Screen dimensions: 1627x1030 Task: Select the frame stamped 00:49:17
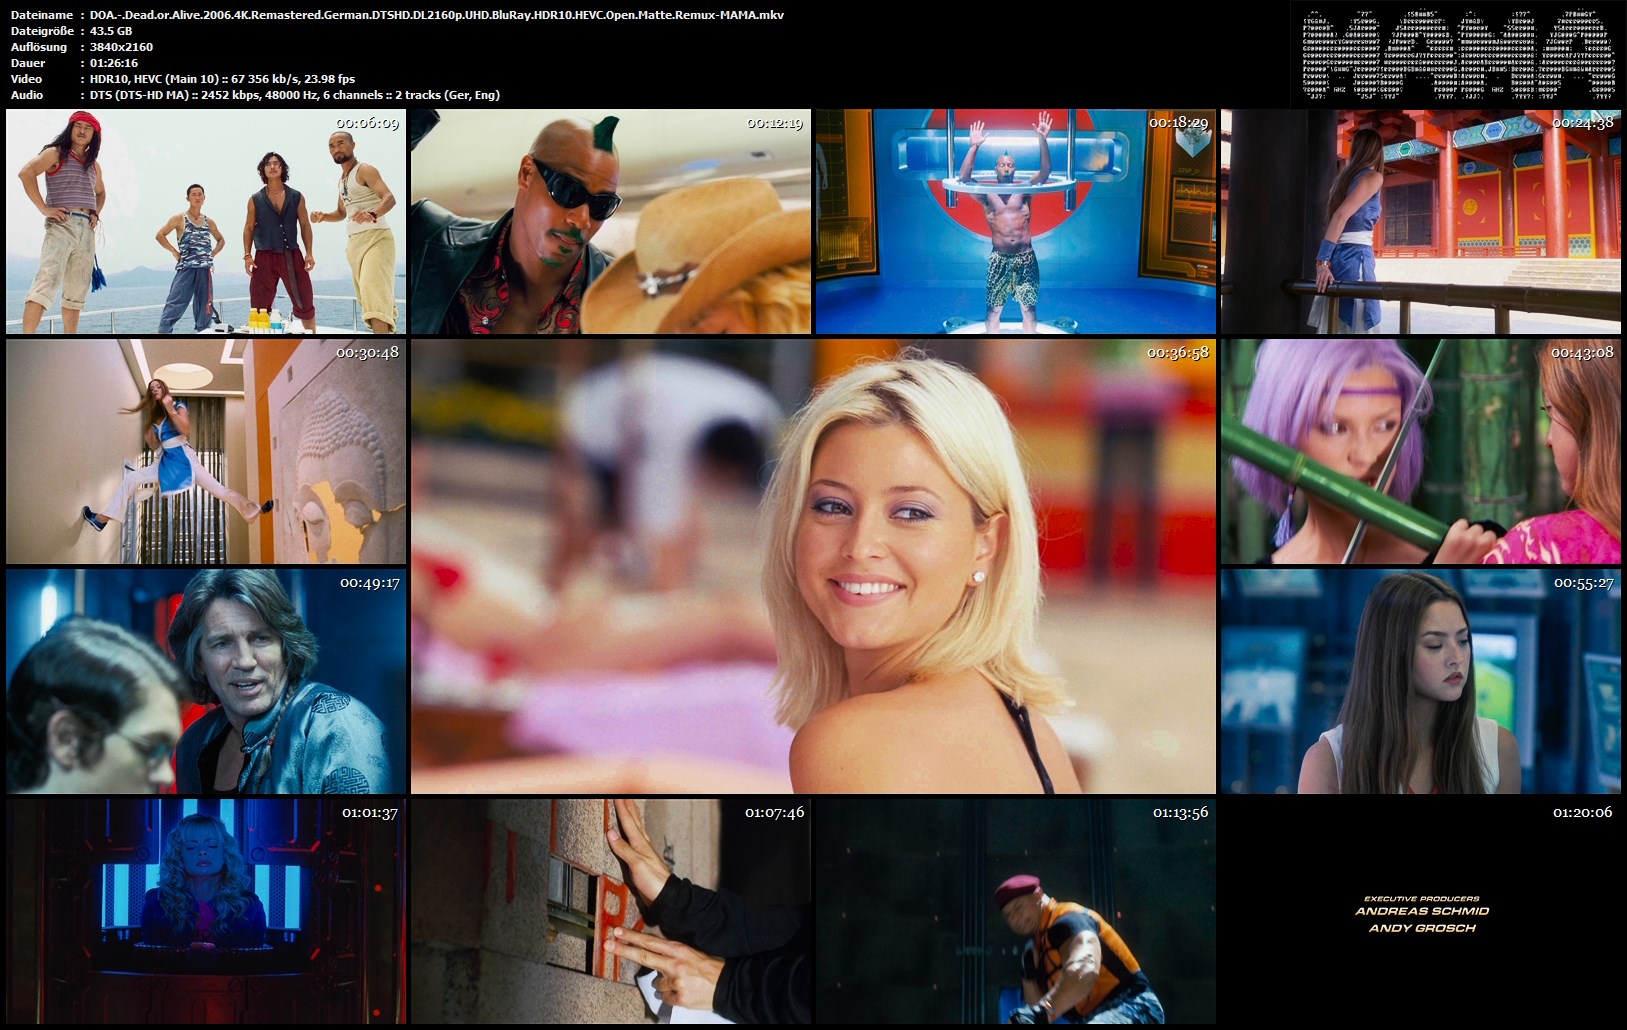pos(206,681)
